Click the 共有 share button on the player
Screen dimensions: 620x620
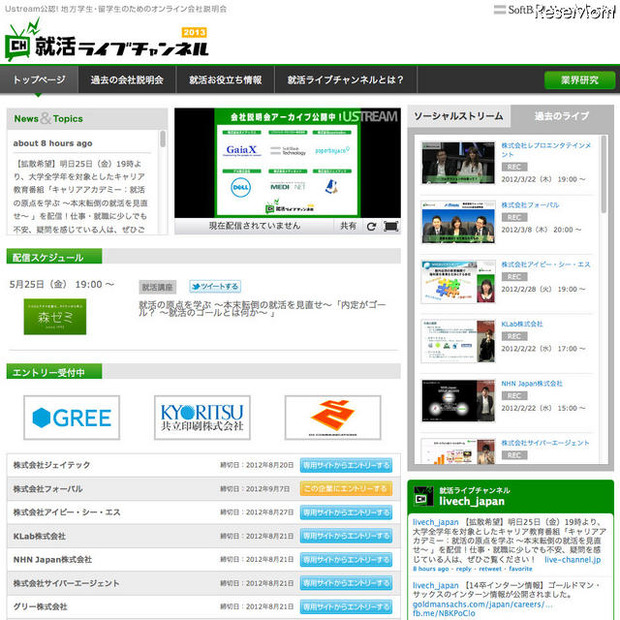pyautogui.click(x=348, y=226)
